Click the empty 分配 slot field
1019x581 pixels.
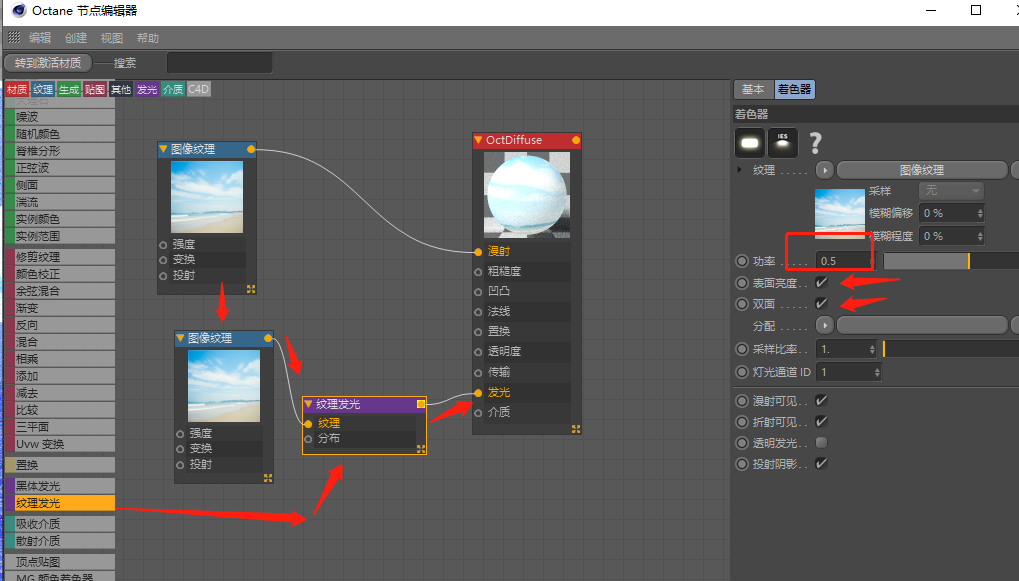(x=922, y=325)
